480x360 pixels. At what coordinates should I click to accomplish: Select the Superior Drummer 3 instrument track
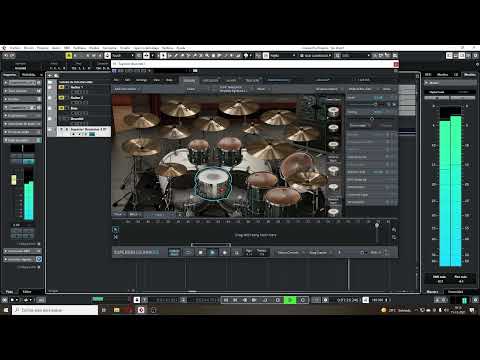pos(83,131)
